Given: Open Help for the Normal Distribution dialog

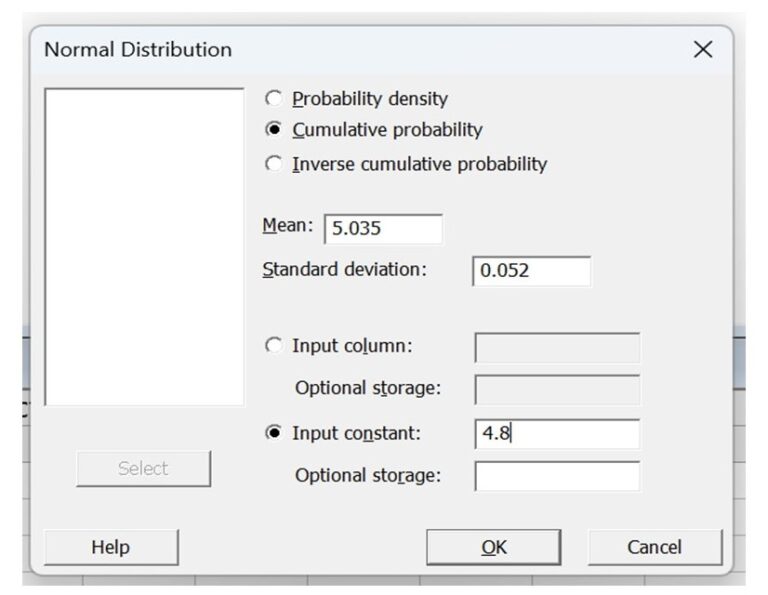Looking at the screenshot, I should tap(111, 547).
